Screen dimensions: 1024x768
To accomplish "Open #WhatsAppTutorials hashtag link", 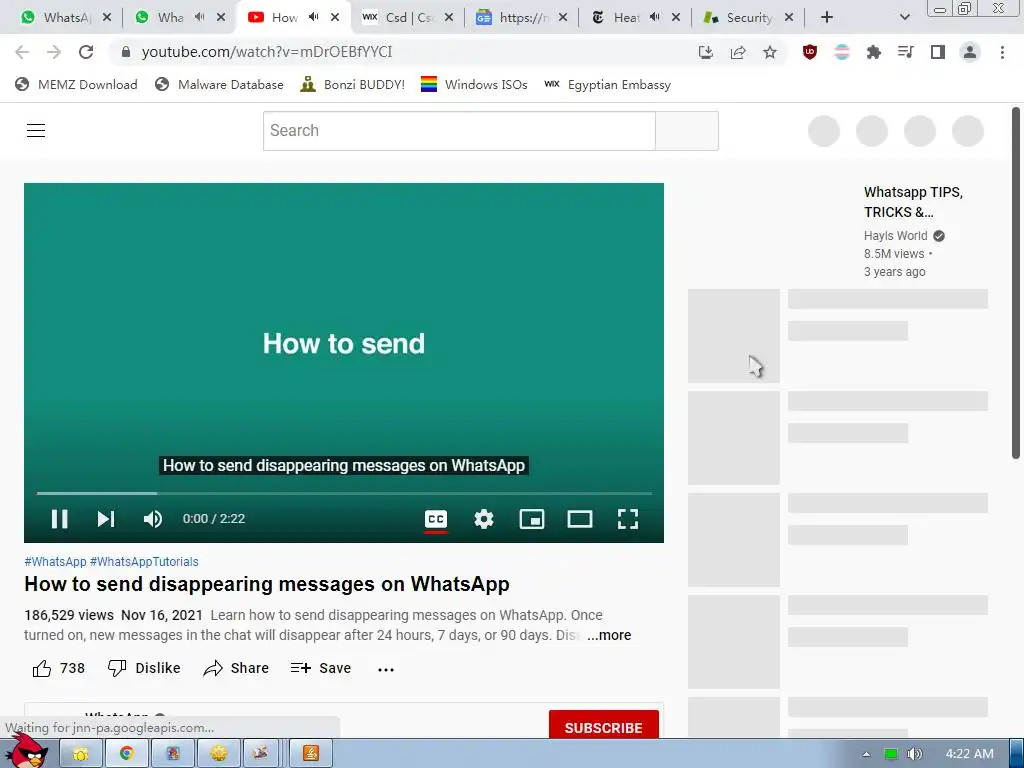I will coord(144,562).
